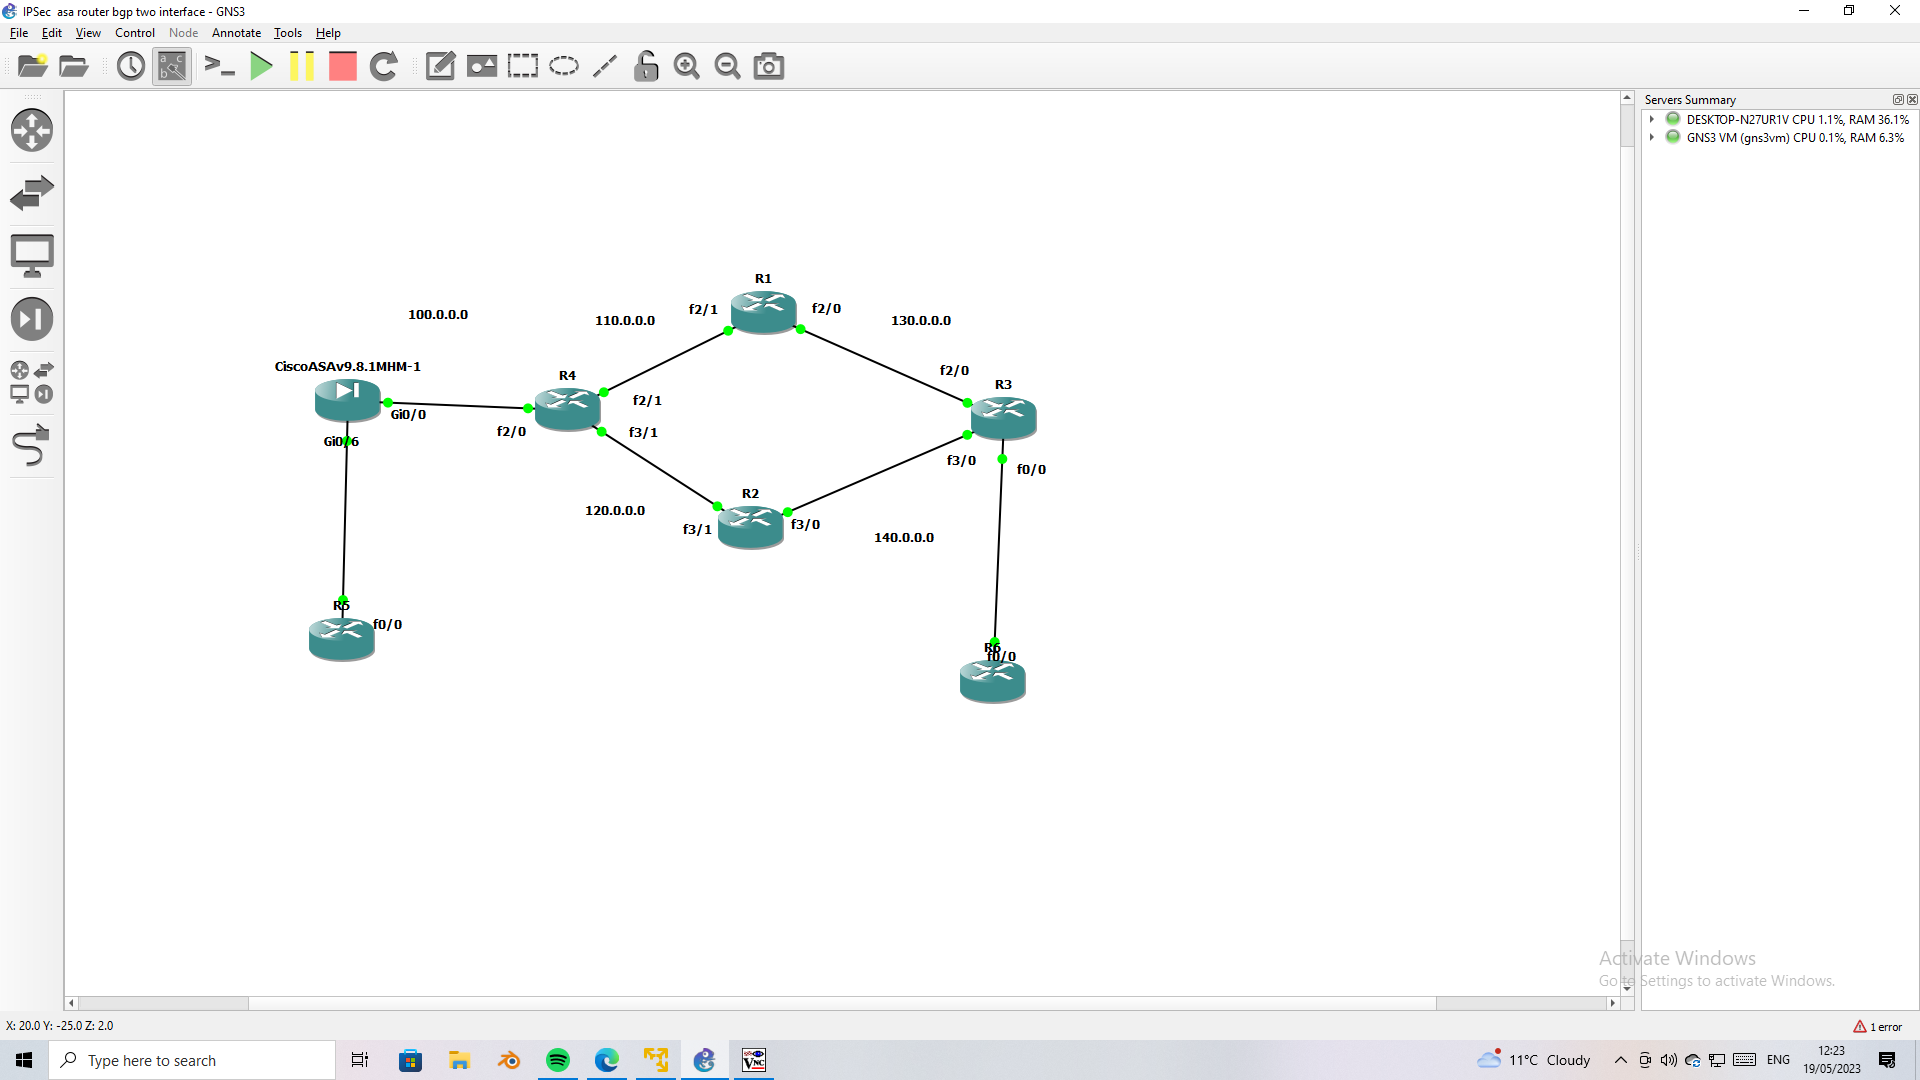Screen dimensions: 1920x1080
Task: Toggle visibility of interface labels
Action: pyautogui.click(x=171, y=66)
